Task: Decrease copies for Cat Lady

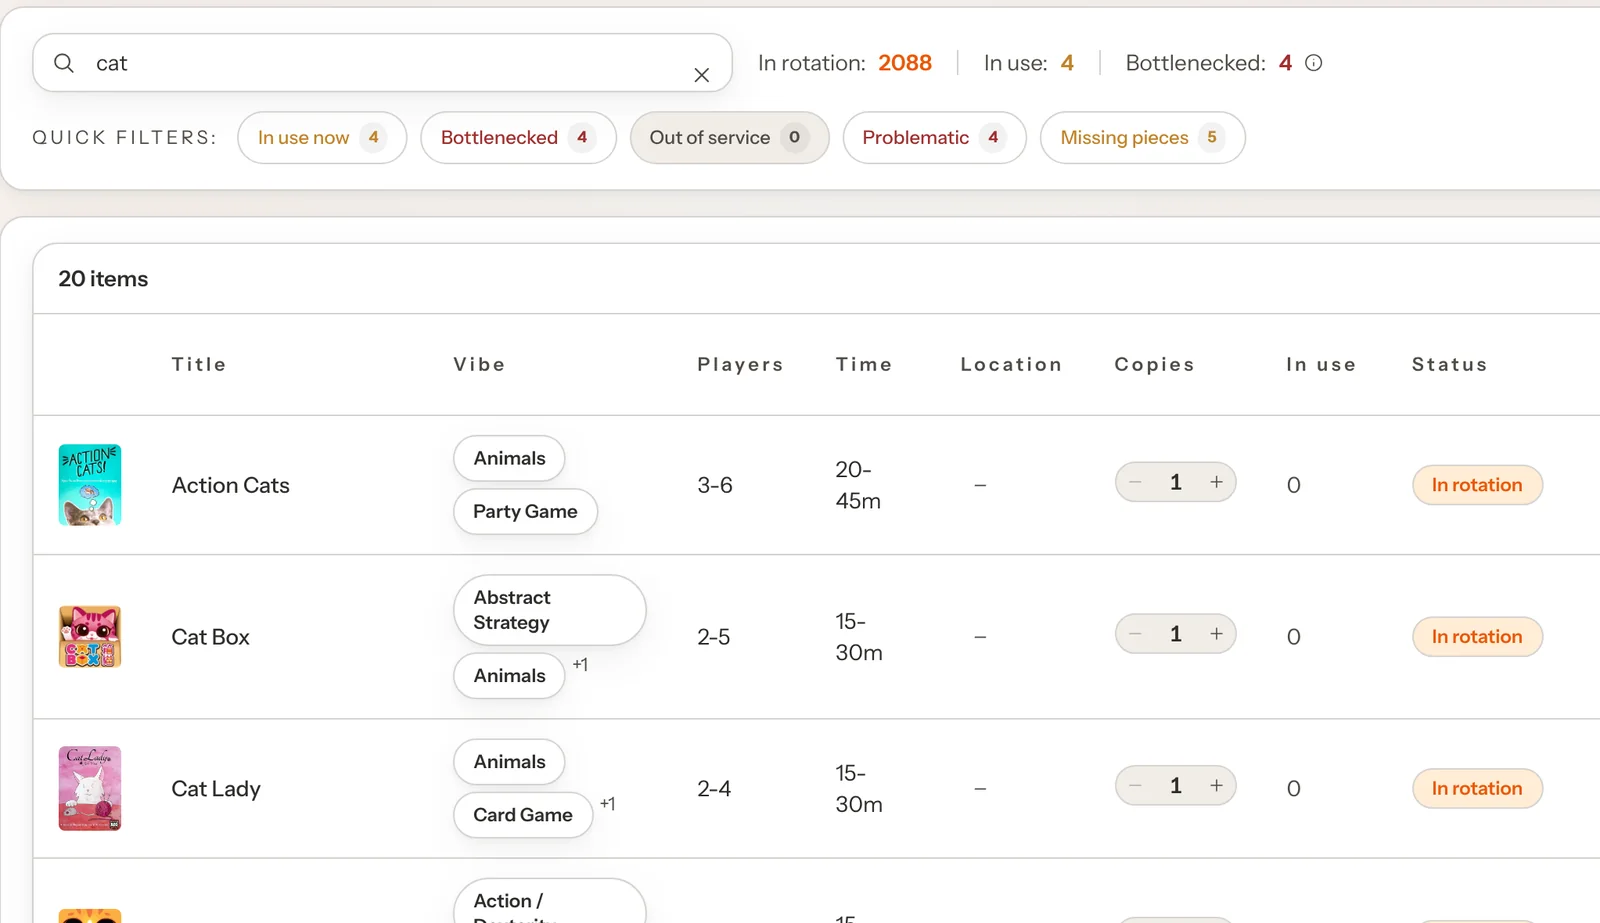Action: (x=1135, y=786)
